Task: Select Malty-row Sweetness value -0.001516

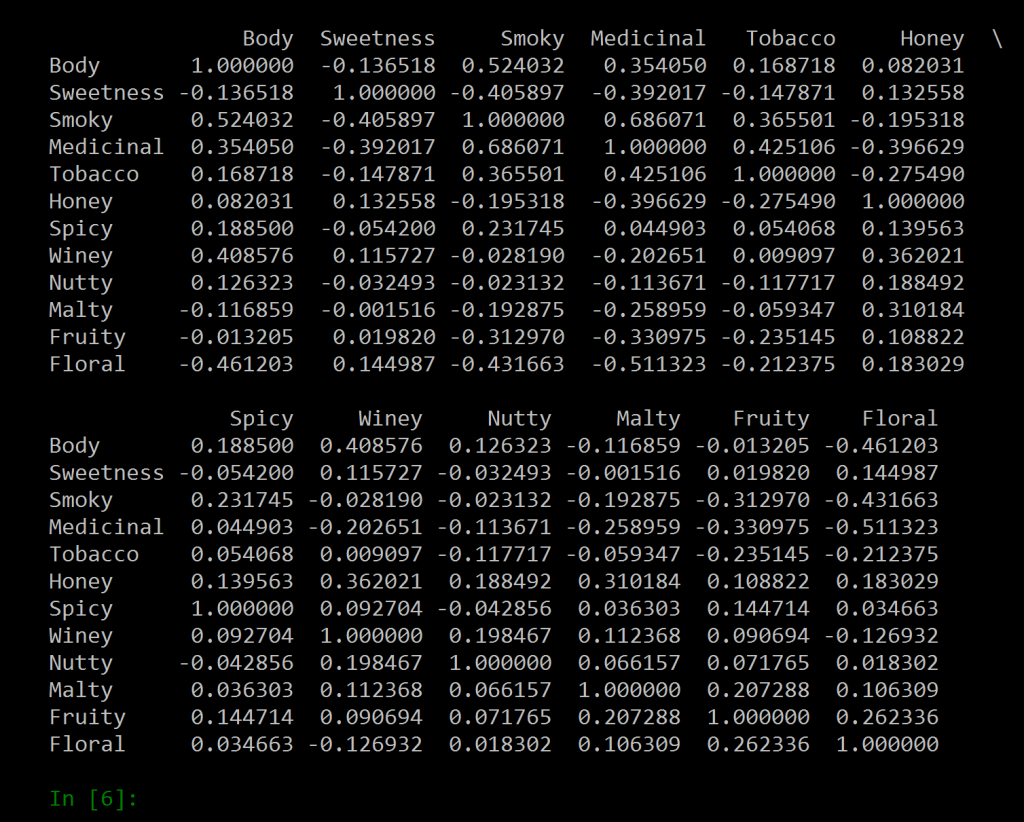Action: [x=378, y=310]
